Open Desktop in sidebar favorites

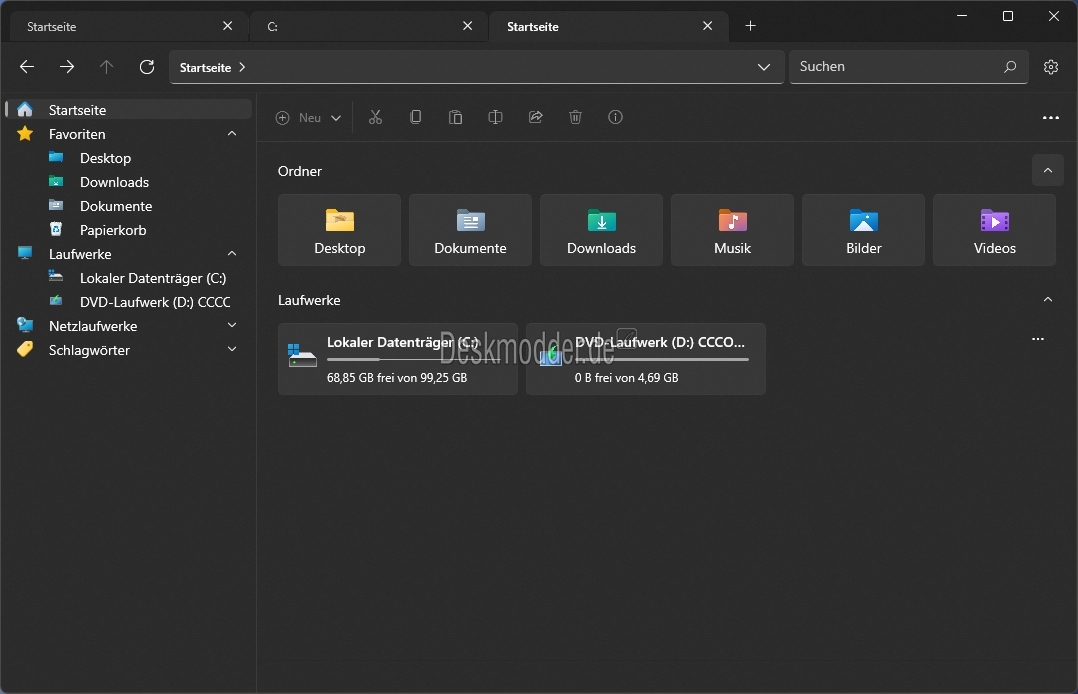tap(129, 158)
